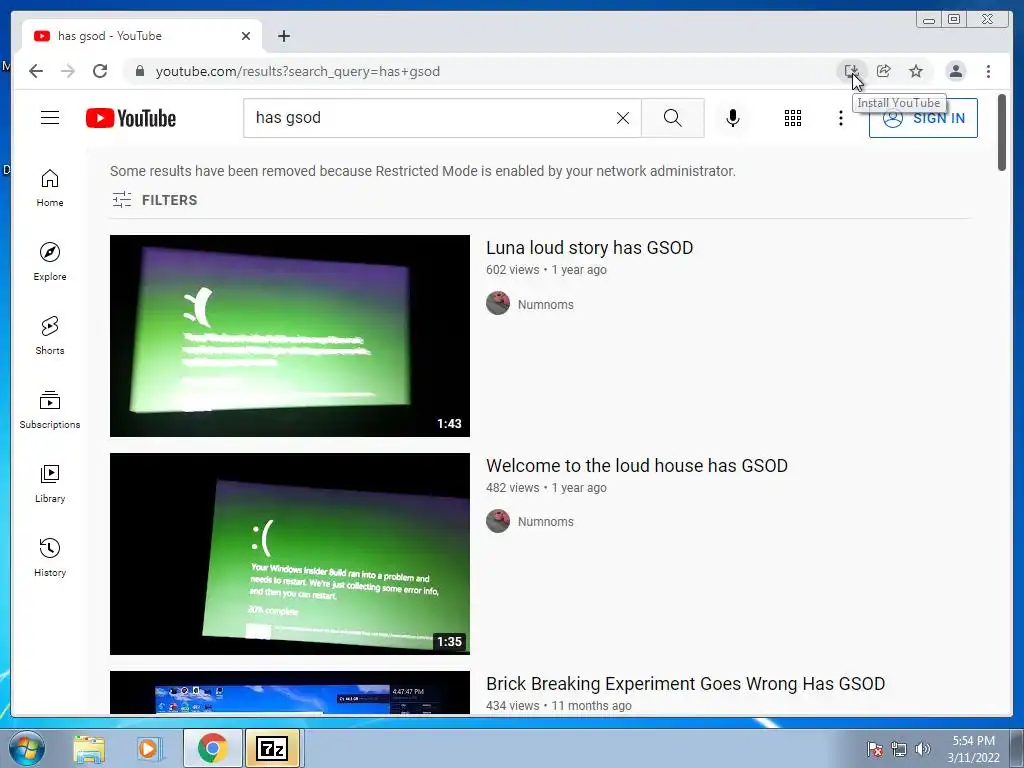Open Library in the sidebar
The width and height of the screenshot is (1024, 768).
click(50, 483)
